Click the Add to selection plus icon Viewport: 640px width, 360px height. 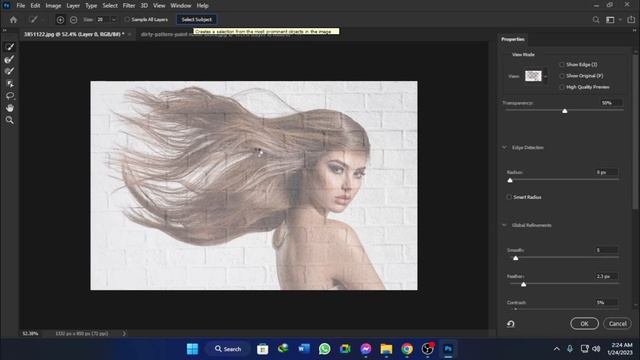click(60, 20)
